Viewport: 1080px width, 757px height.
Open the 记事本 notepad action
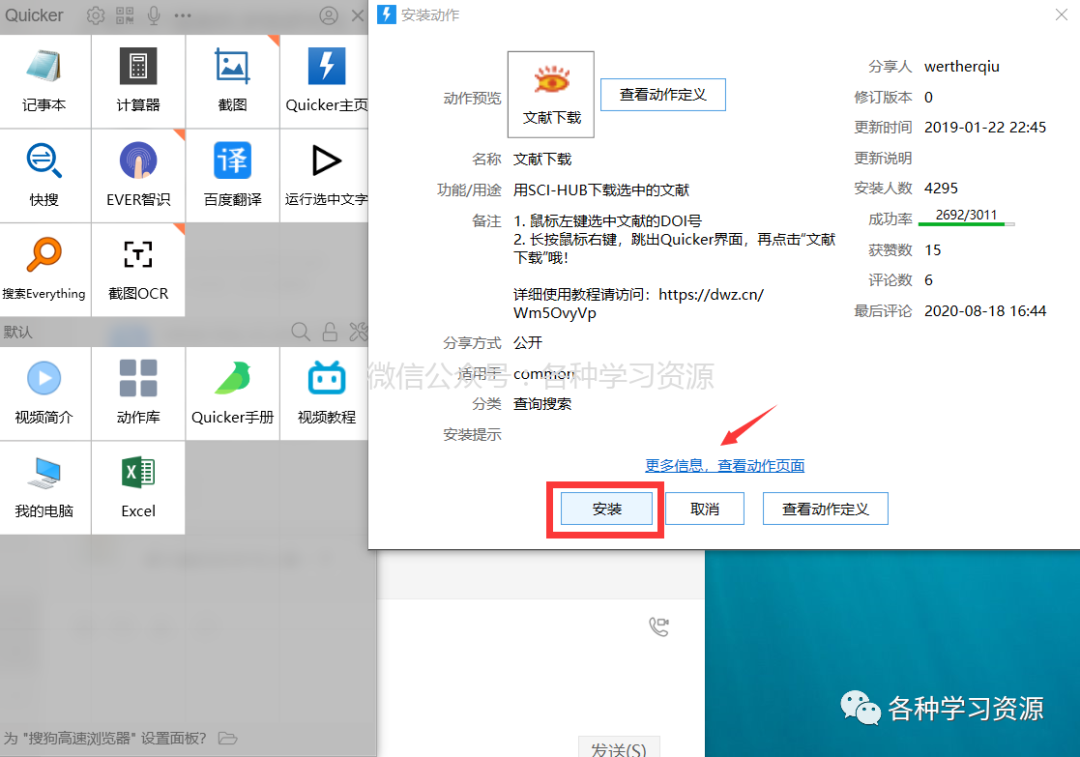click(44, 81)
